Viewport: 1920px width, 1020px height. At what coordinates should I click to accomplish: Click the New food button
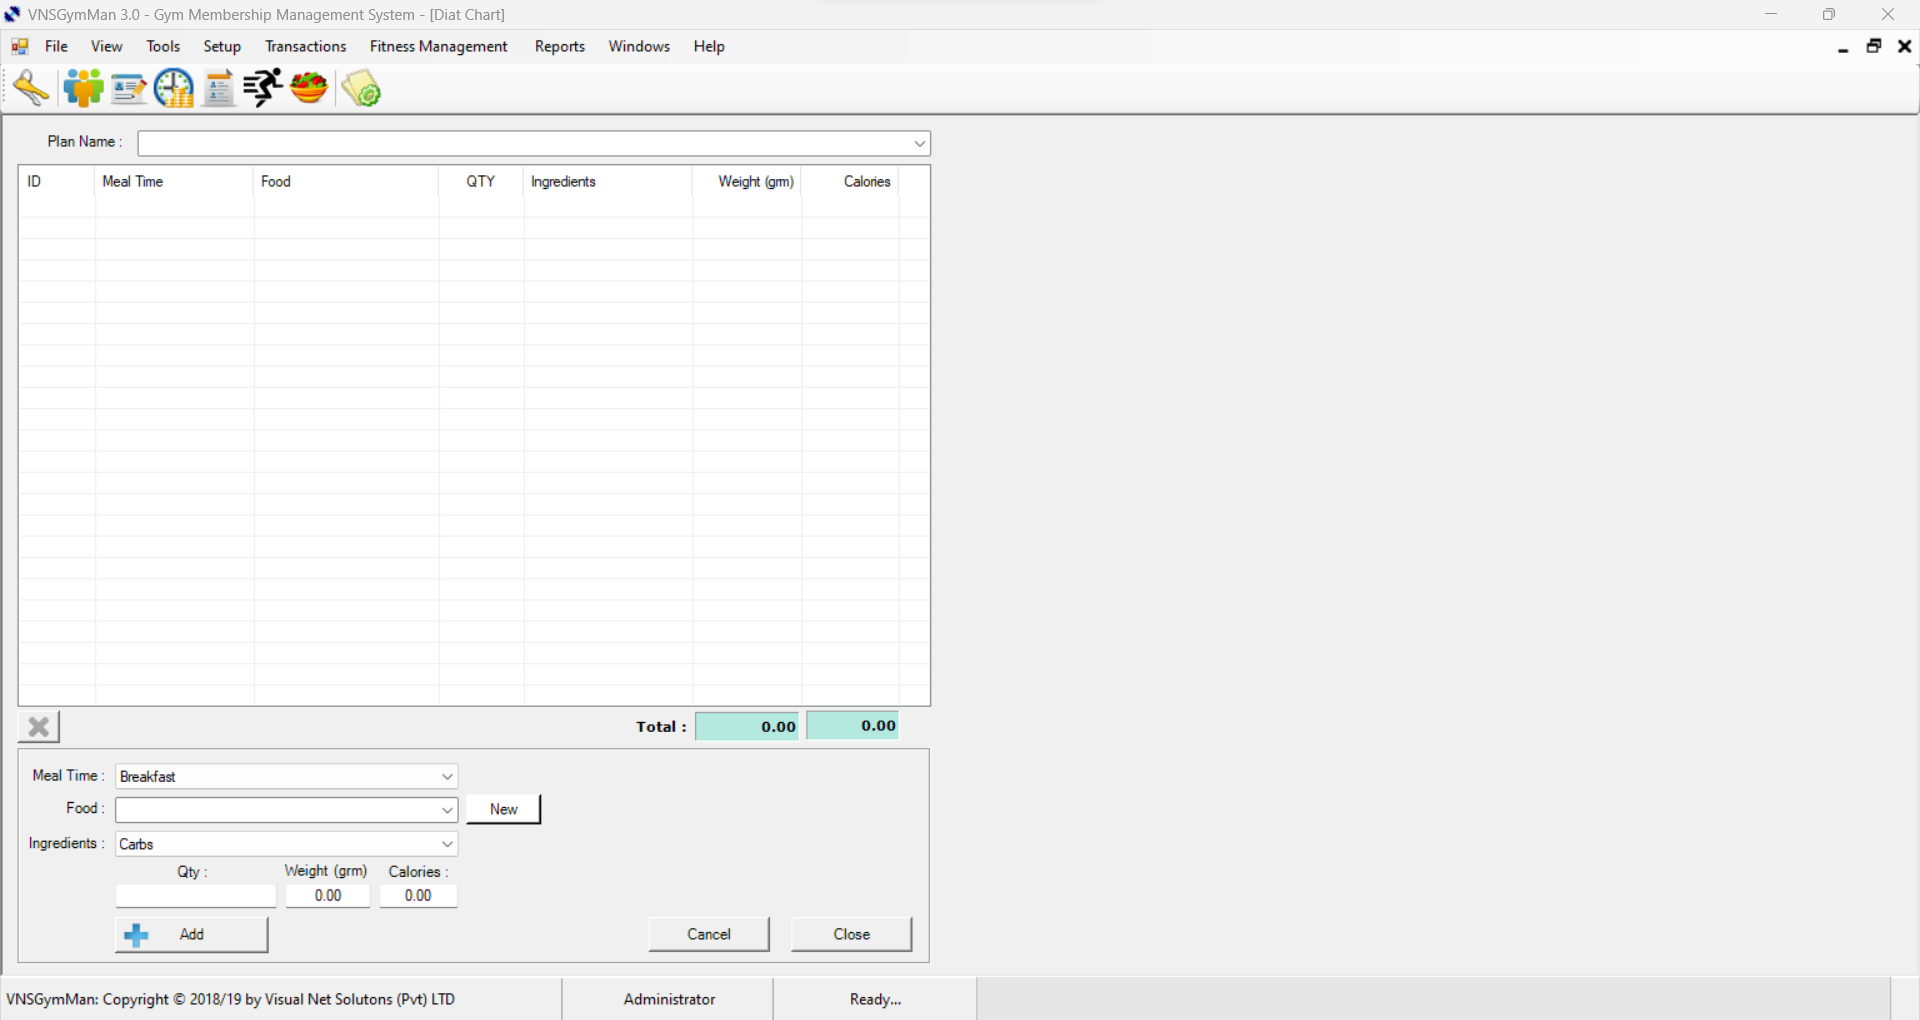click(503, 809)
